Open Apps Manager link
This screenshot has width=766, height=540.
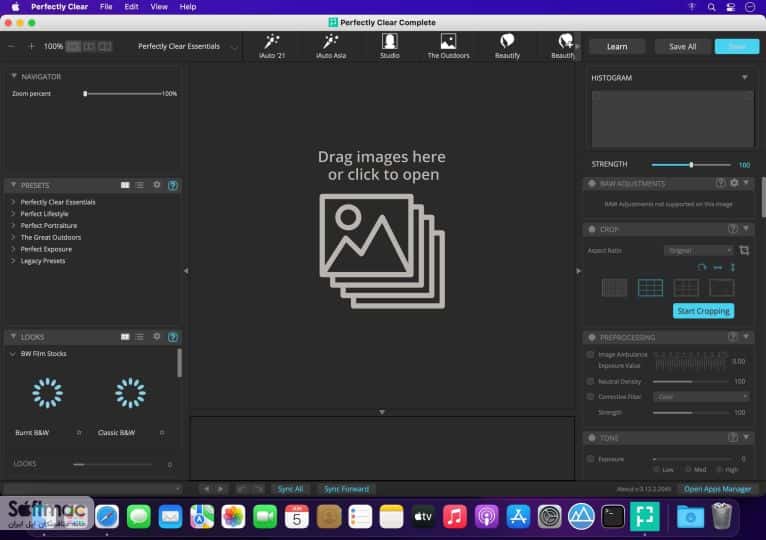pyautogui.click(x=717, y=489)
